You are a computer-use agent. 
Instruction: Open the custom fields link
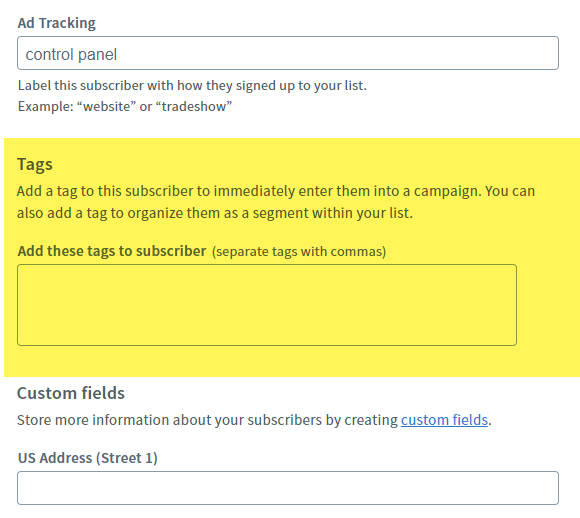point(444,420)
